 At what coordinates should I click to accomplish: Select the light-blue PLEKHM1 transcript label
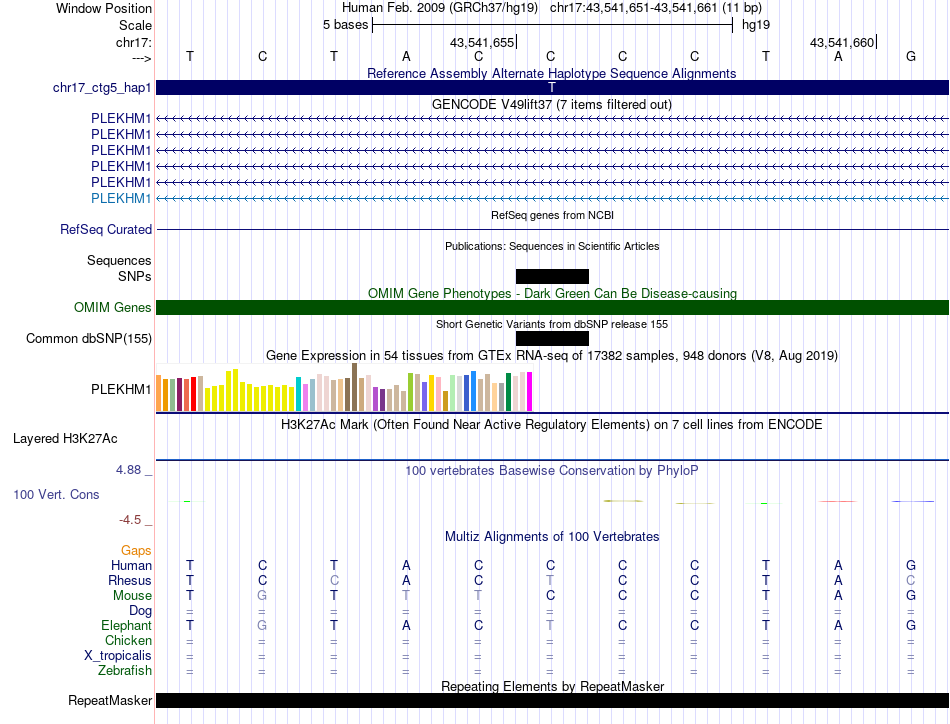[x=121, y=198]
